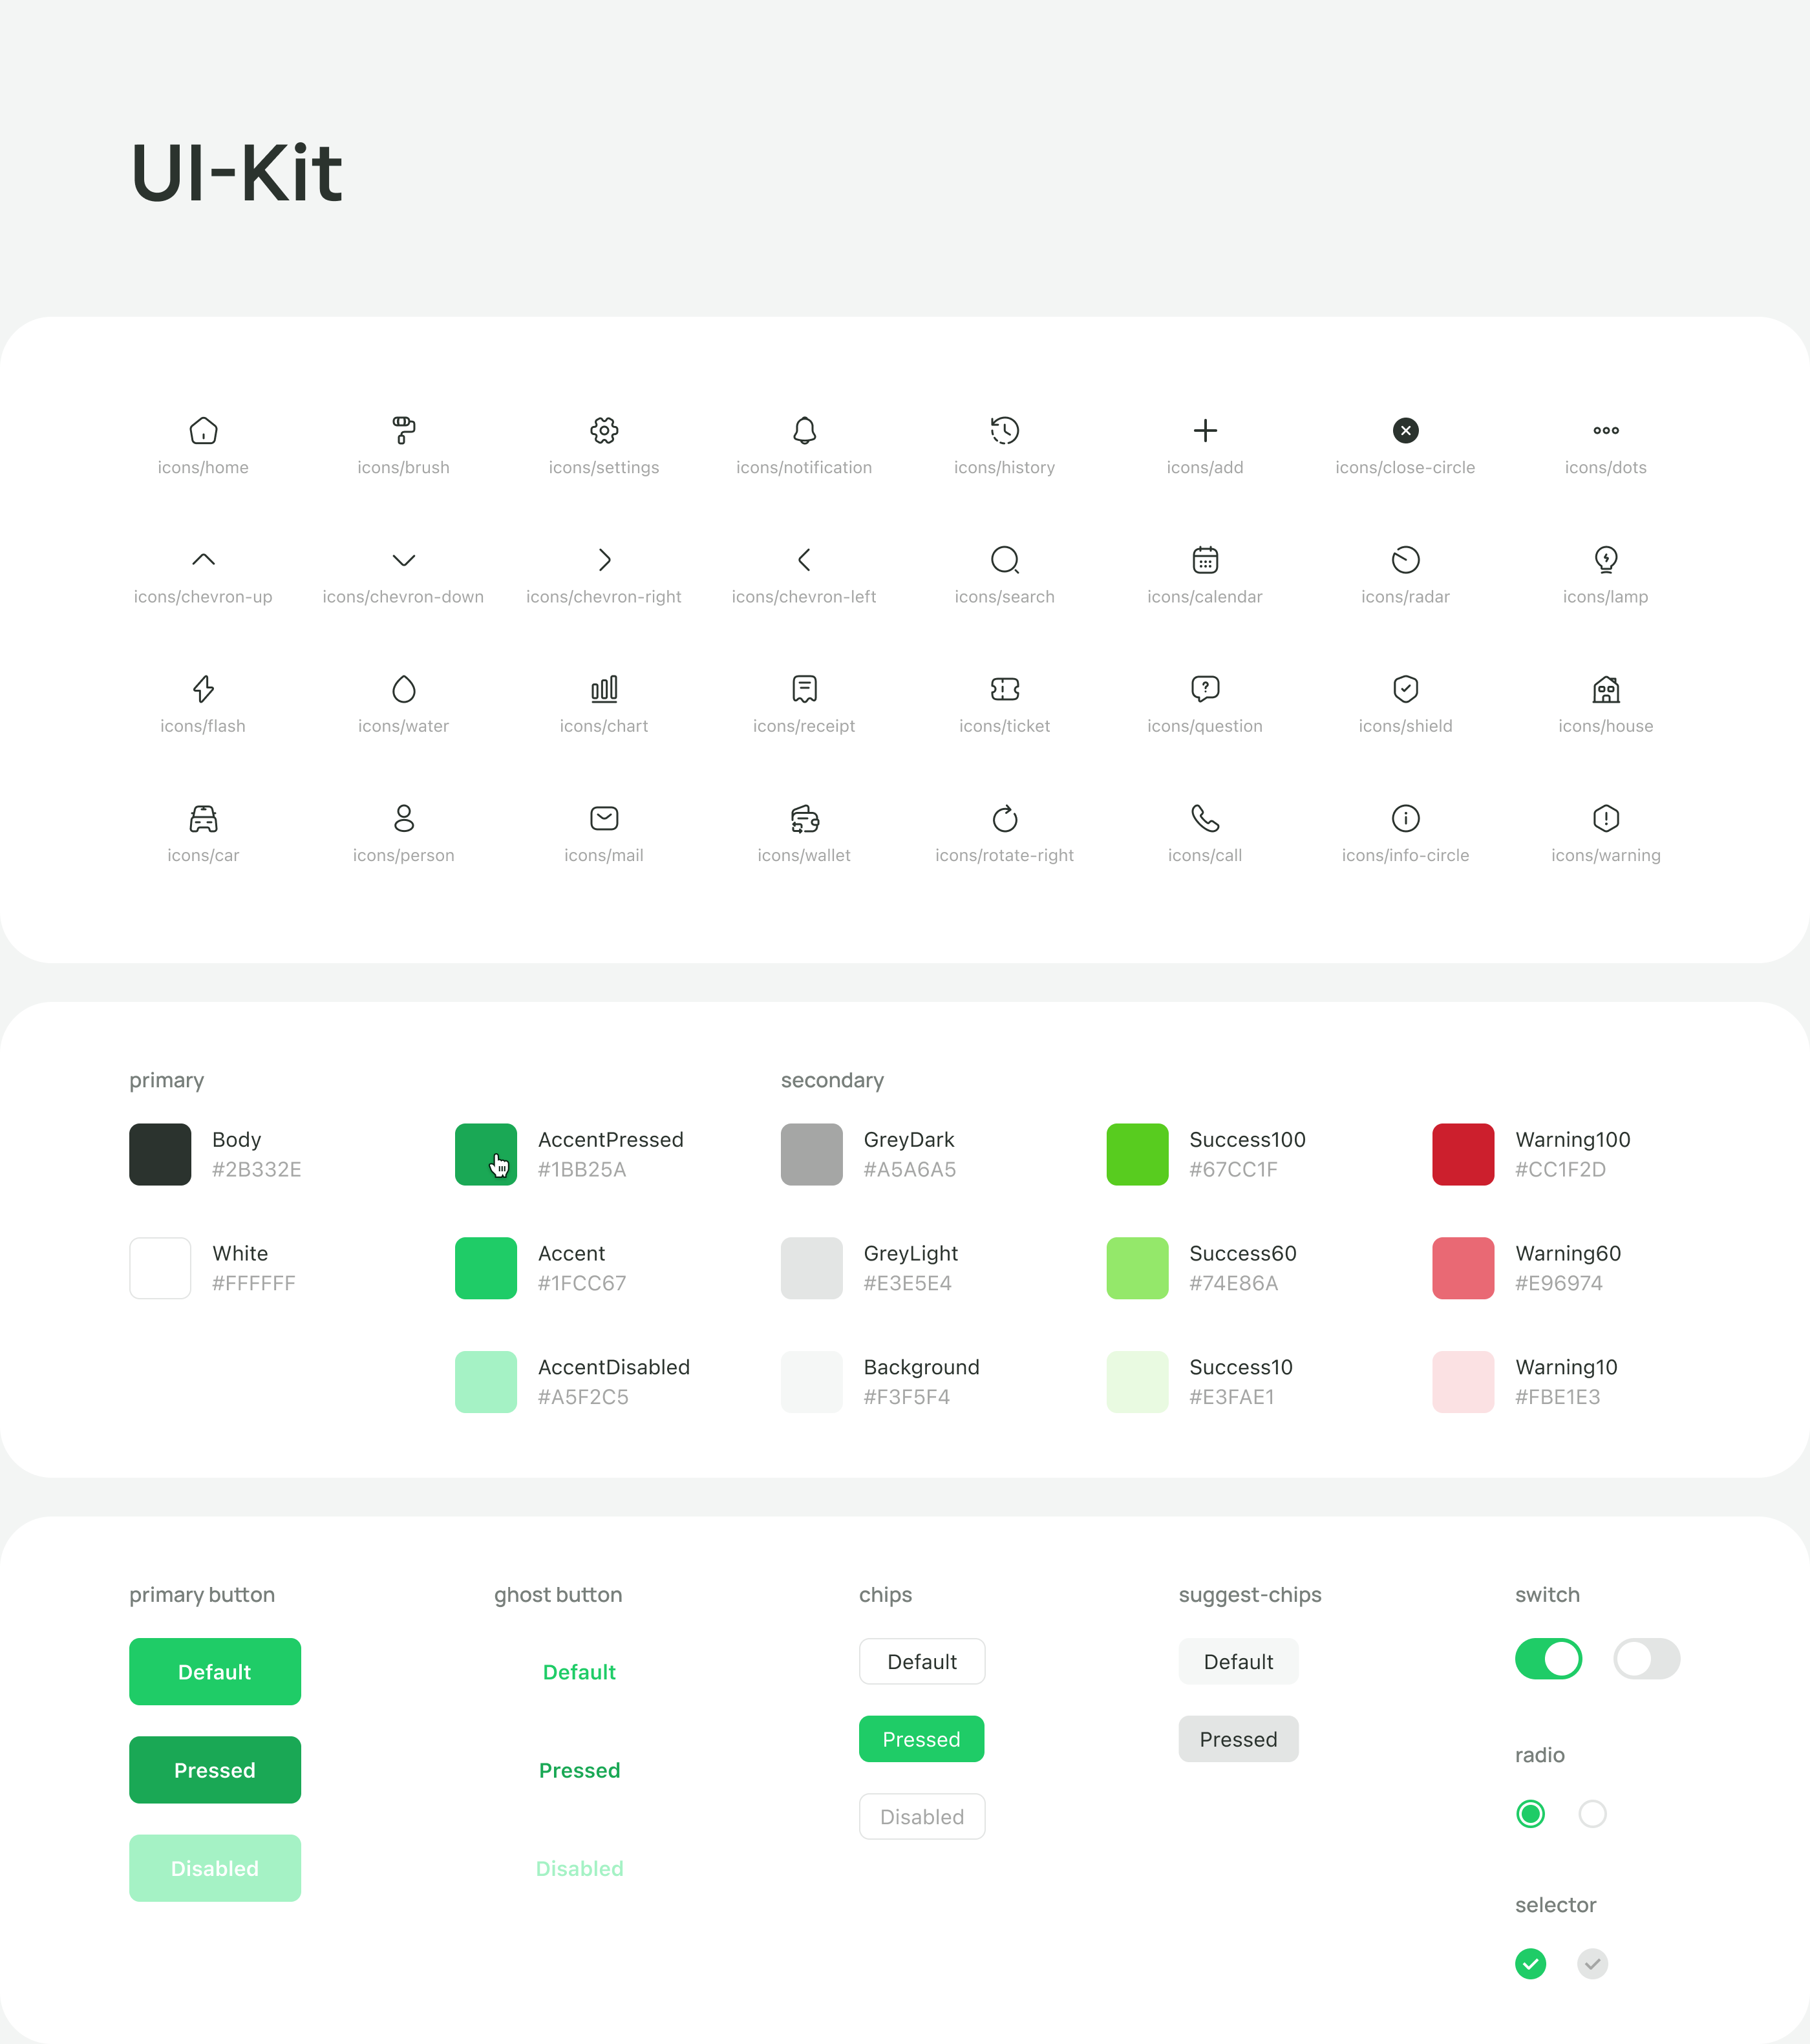The width and height of the screenshot is (1810, 2044).
Task: Toggle the grey unchecked selector checkmark
Action: [1592, 1963]
